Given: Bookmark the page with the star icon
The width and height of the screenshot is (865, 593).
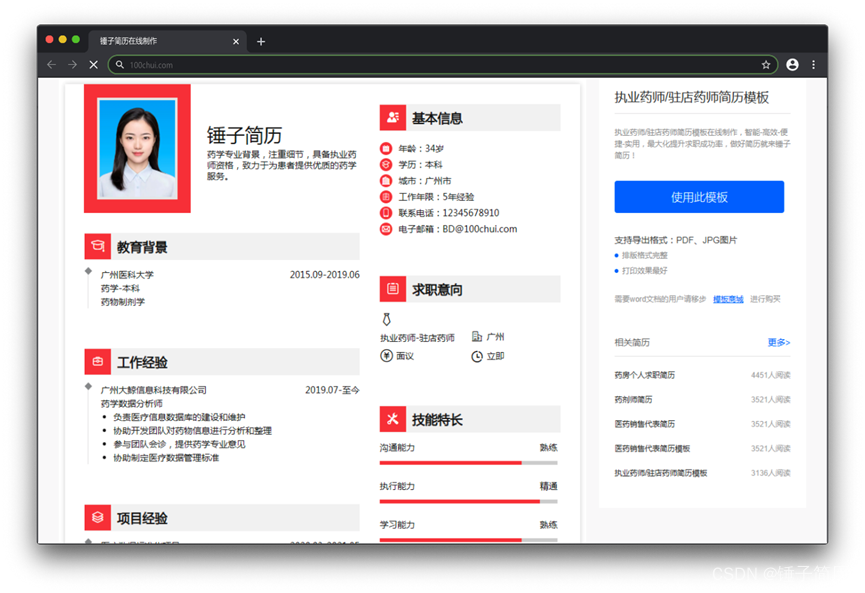Looking at the screenshot, I should click(766, 65).
